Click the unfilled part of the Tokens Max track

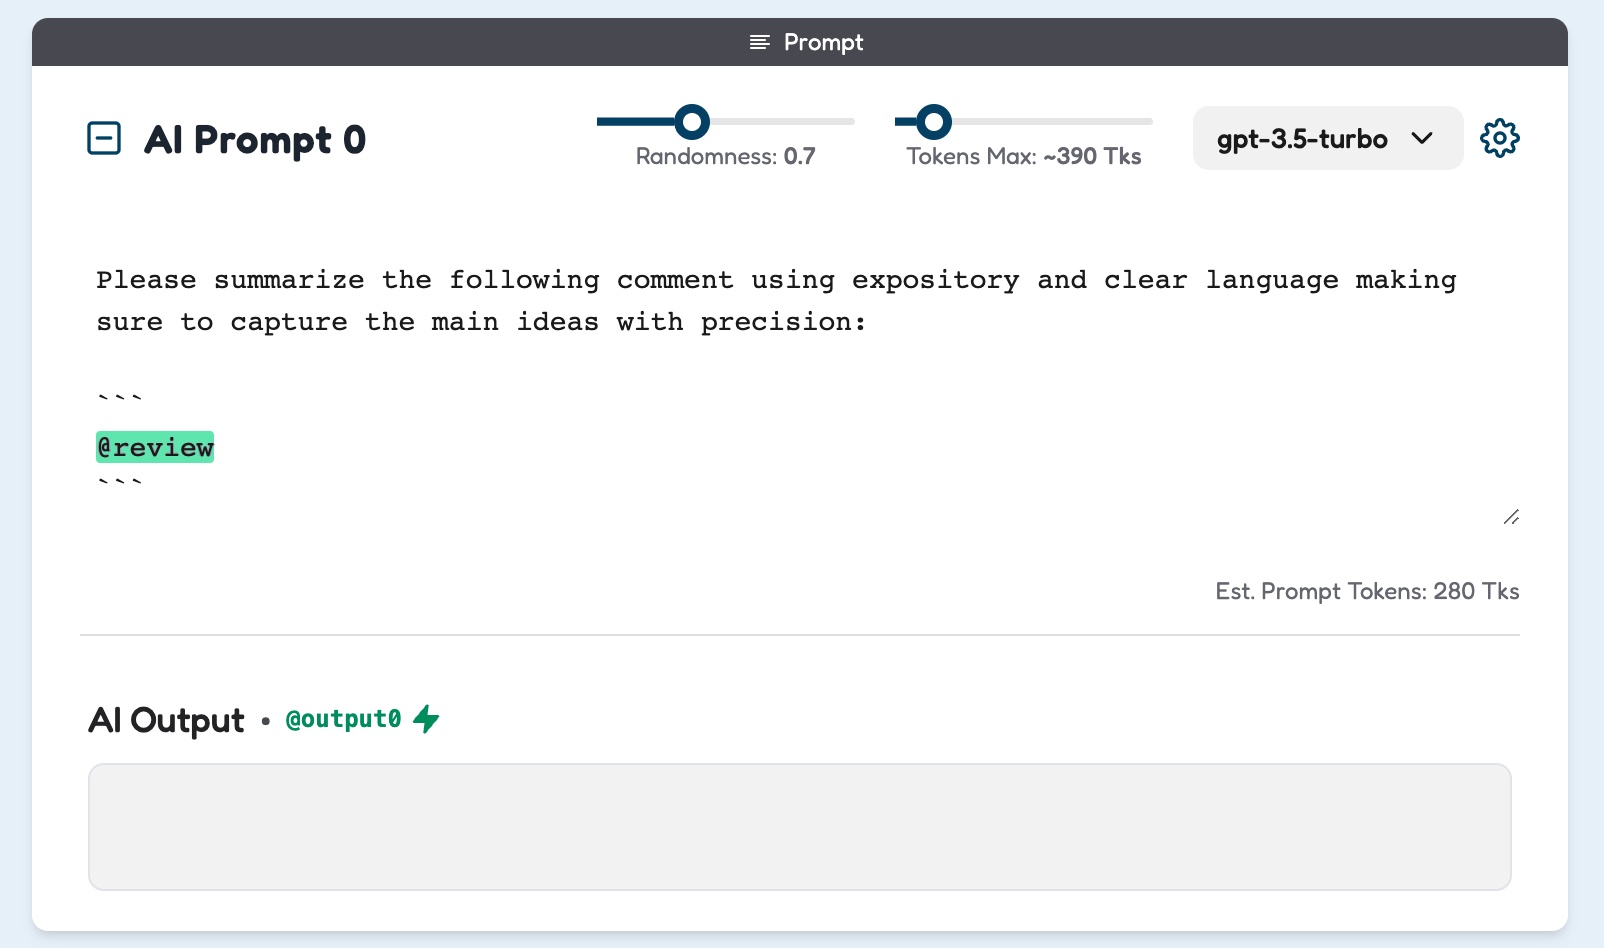[x=1052, y=122]
